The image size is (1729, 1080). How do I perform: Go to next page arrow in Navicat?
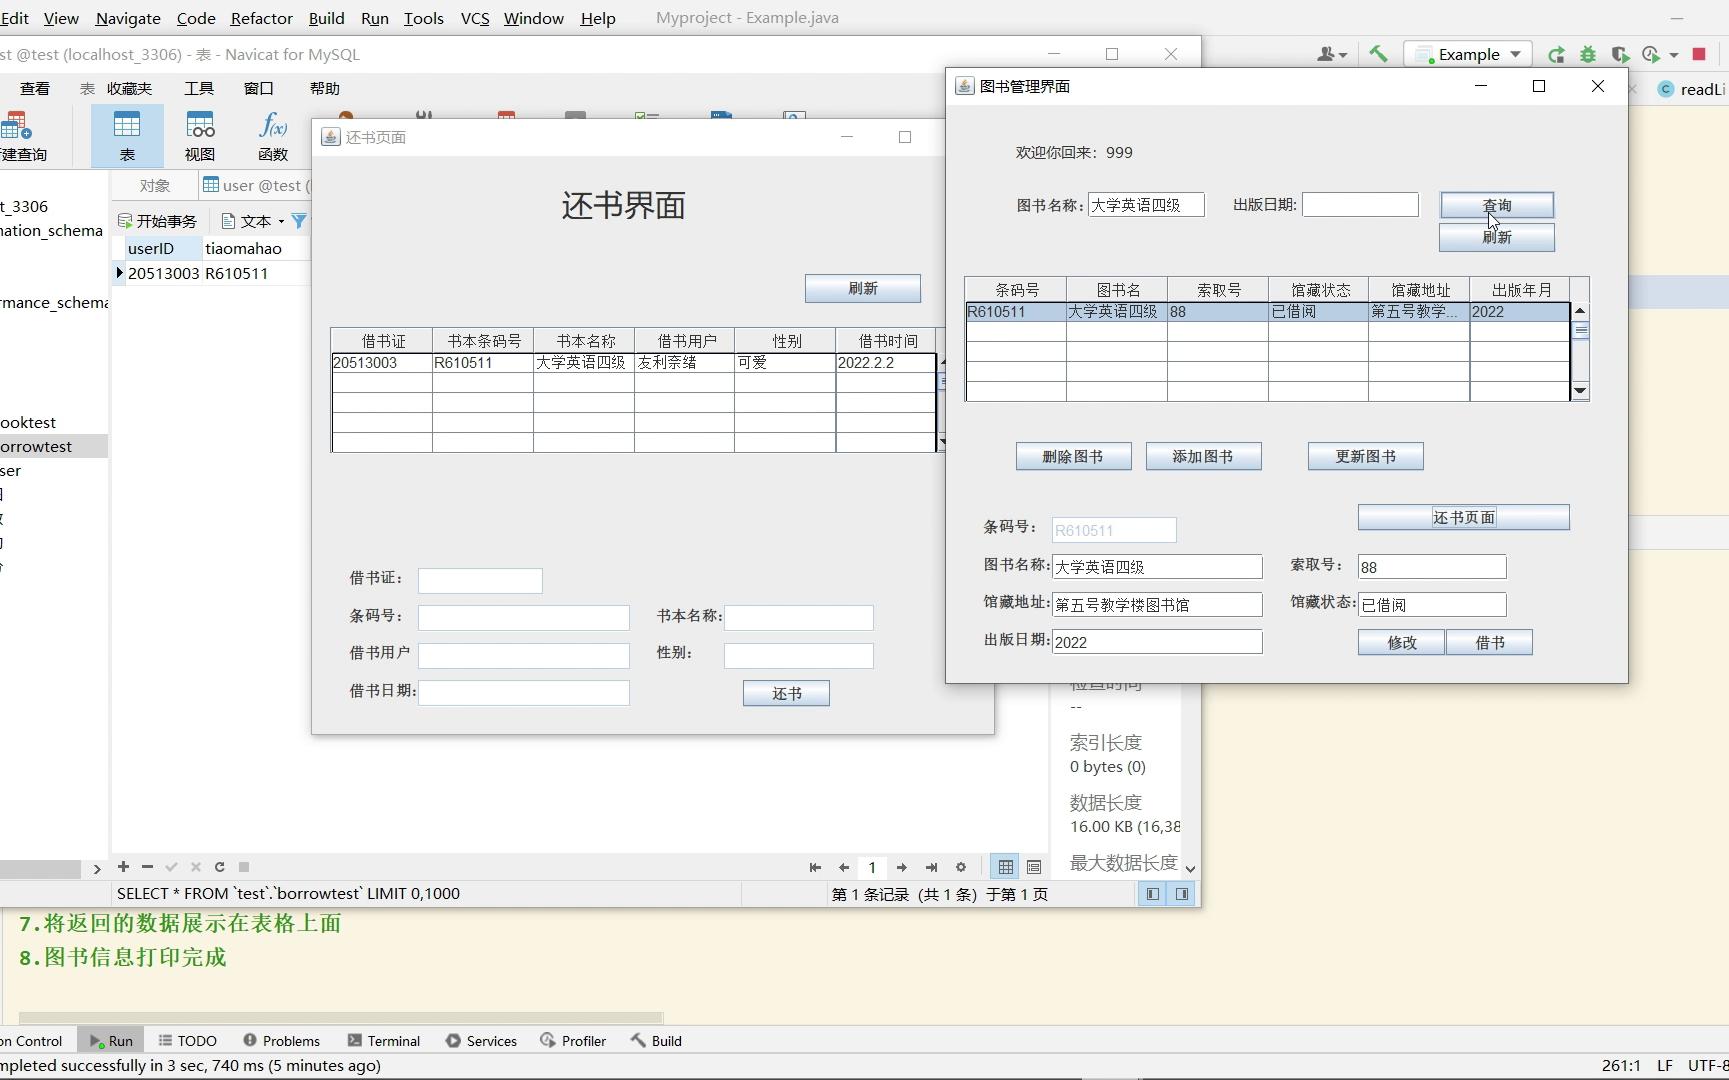click(x=902, y=868)
